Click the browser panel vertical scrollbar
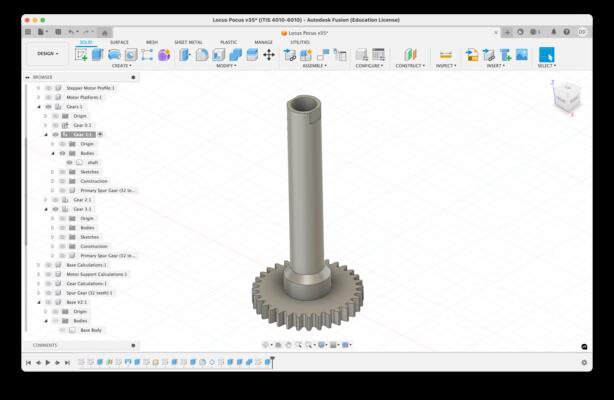Screen dimensions: 614x400 26,191
